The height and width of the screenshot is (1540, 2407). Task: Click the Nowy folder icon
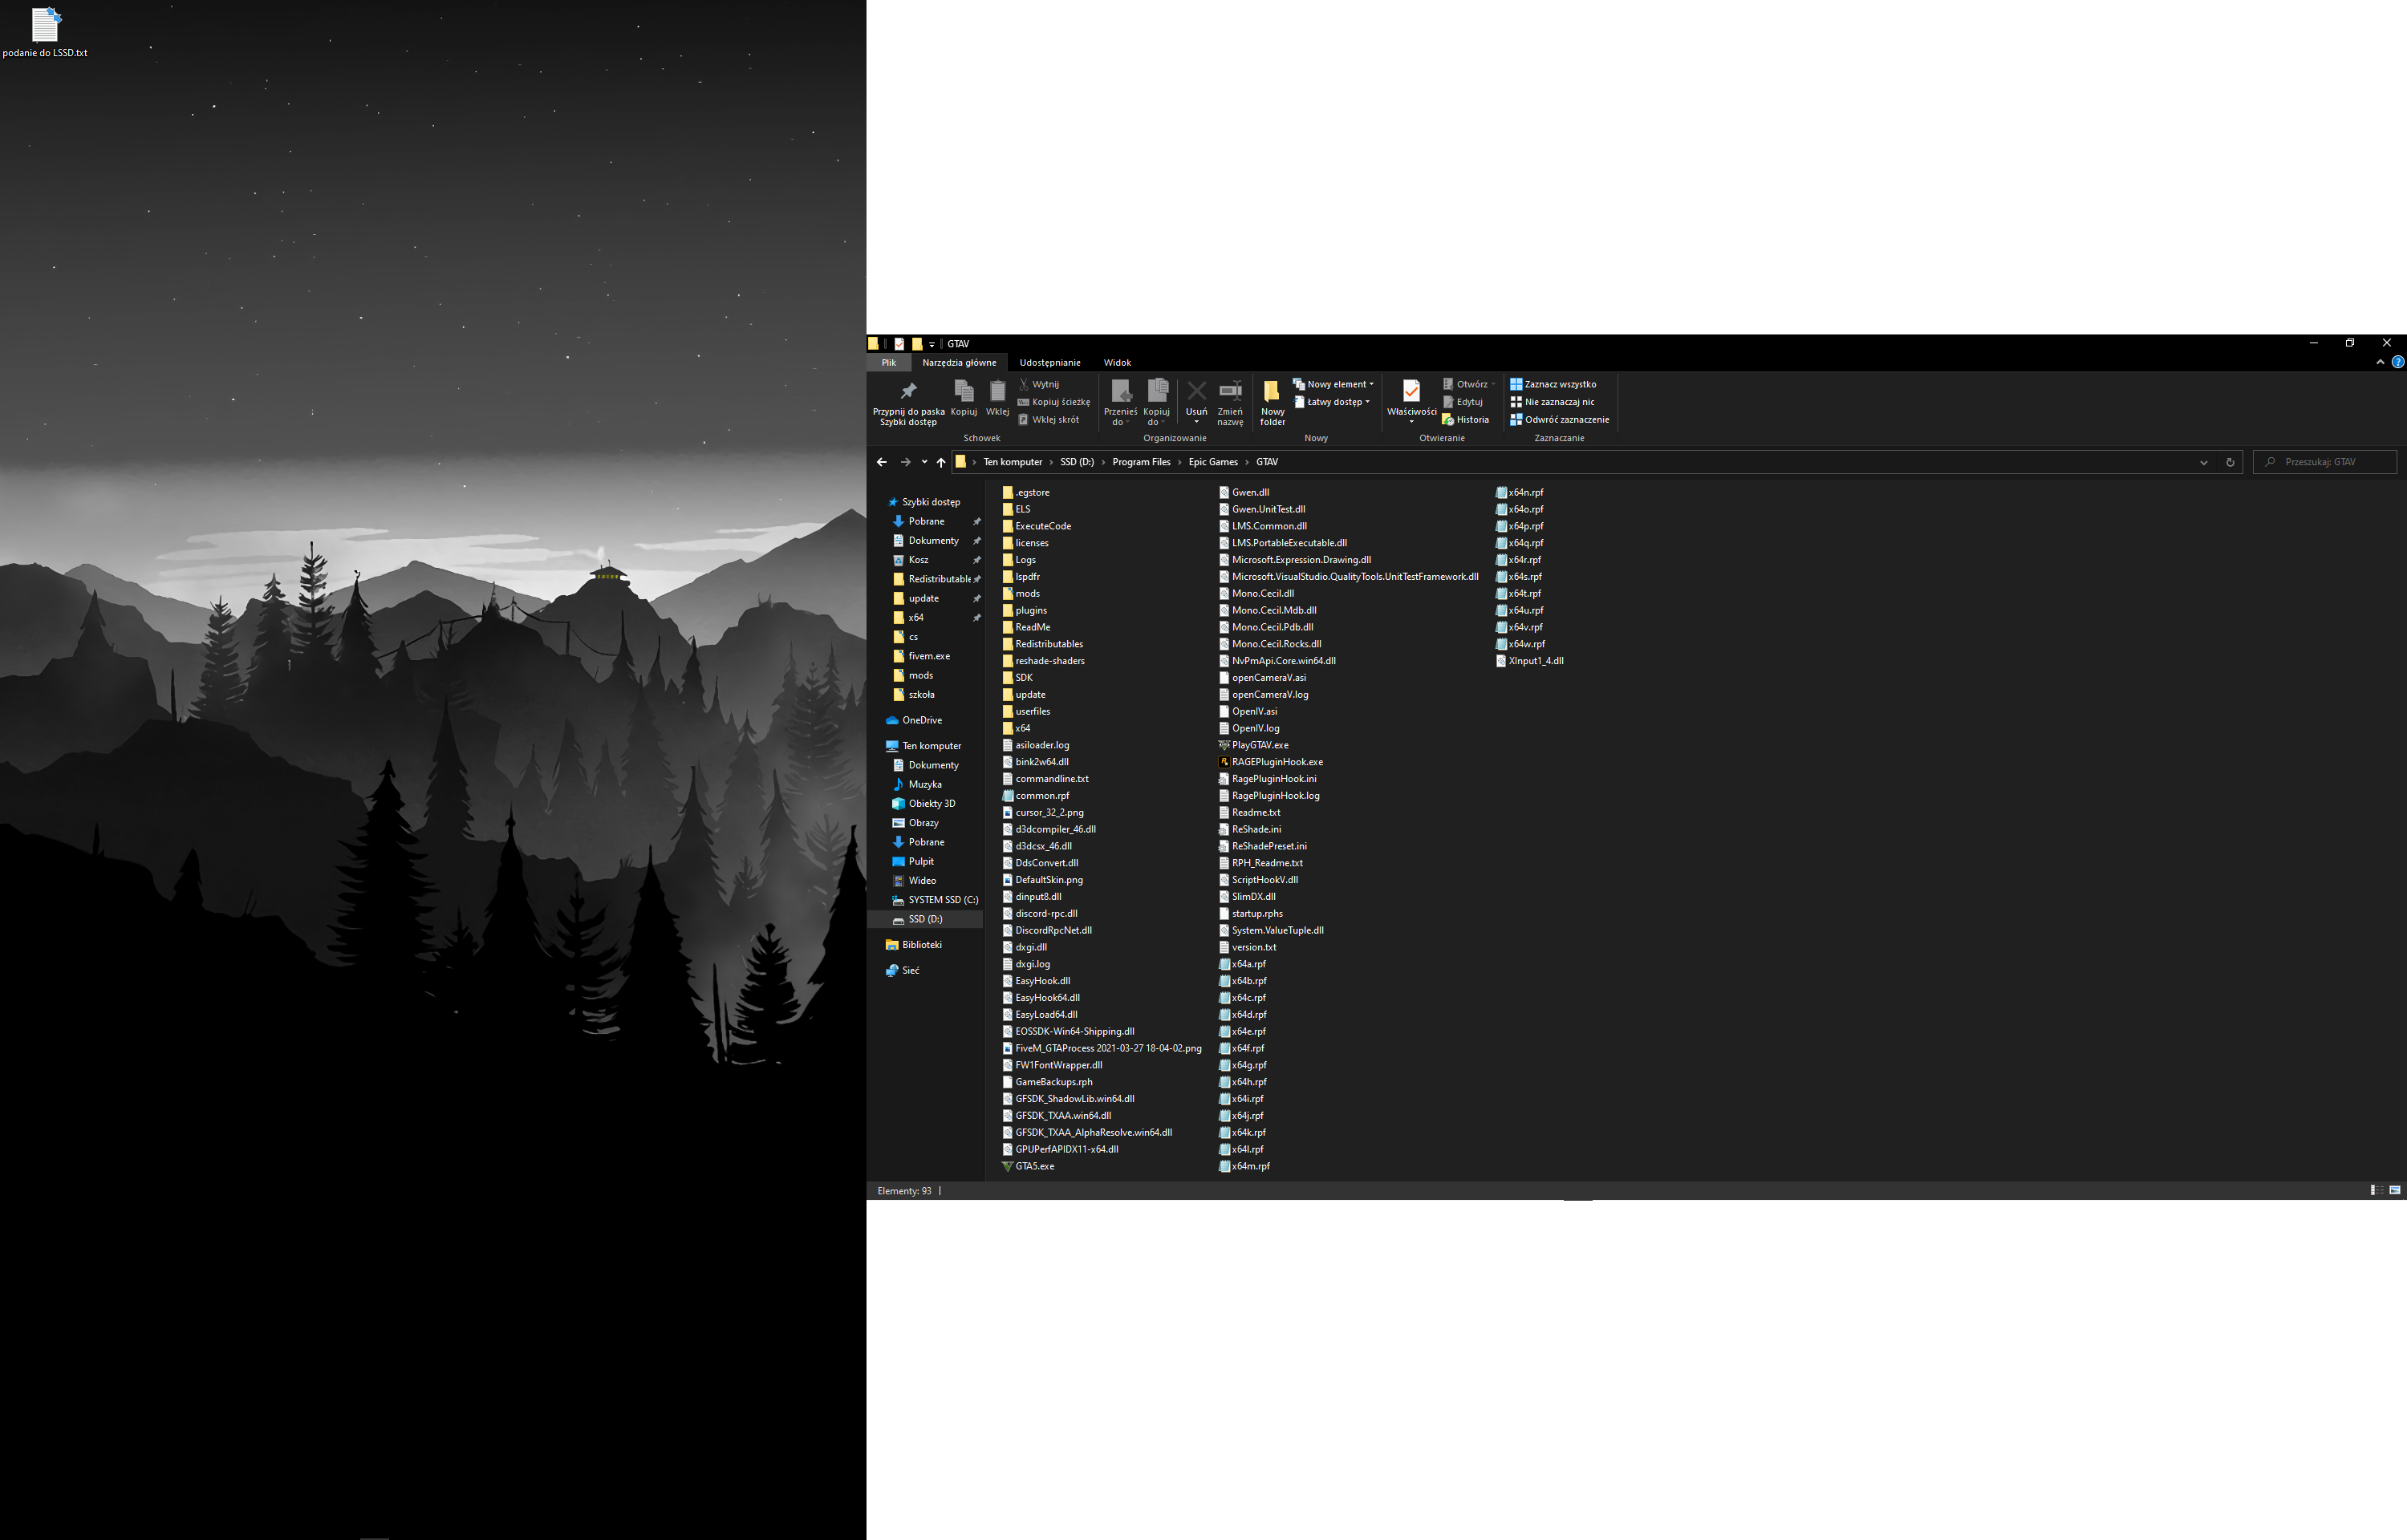[1272, 392]
